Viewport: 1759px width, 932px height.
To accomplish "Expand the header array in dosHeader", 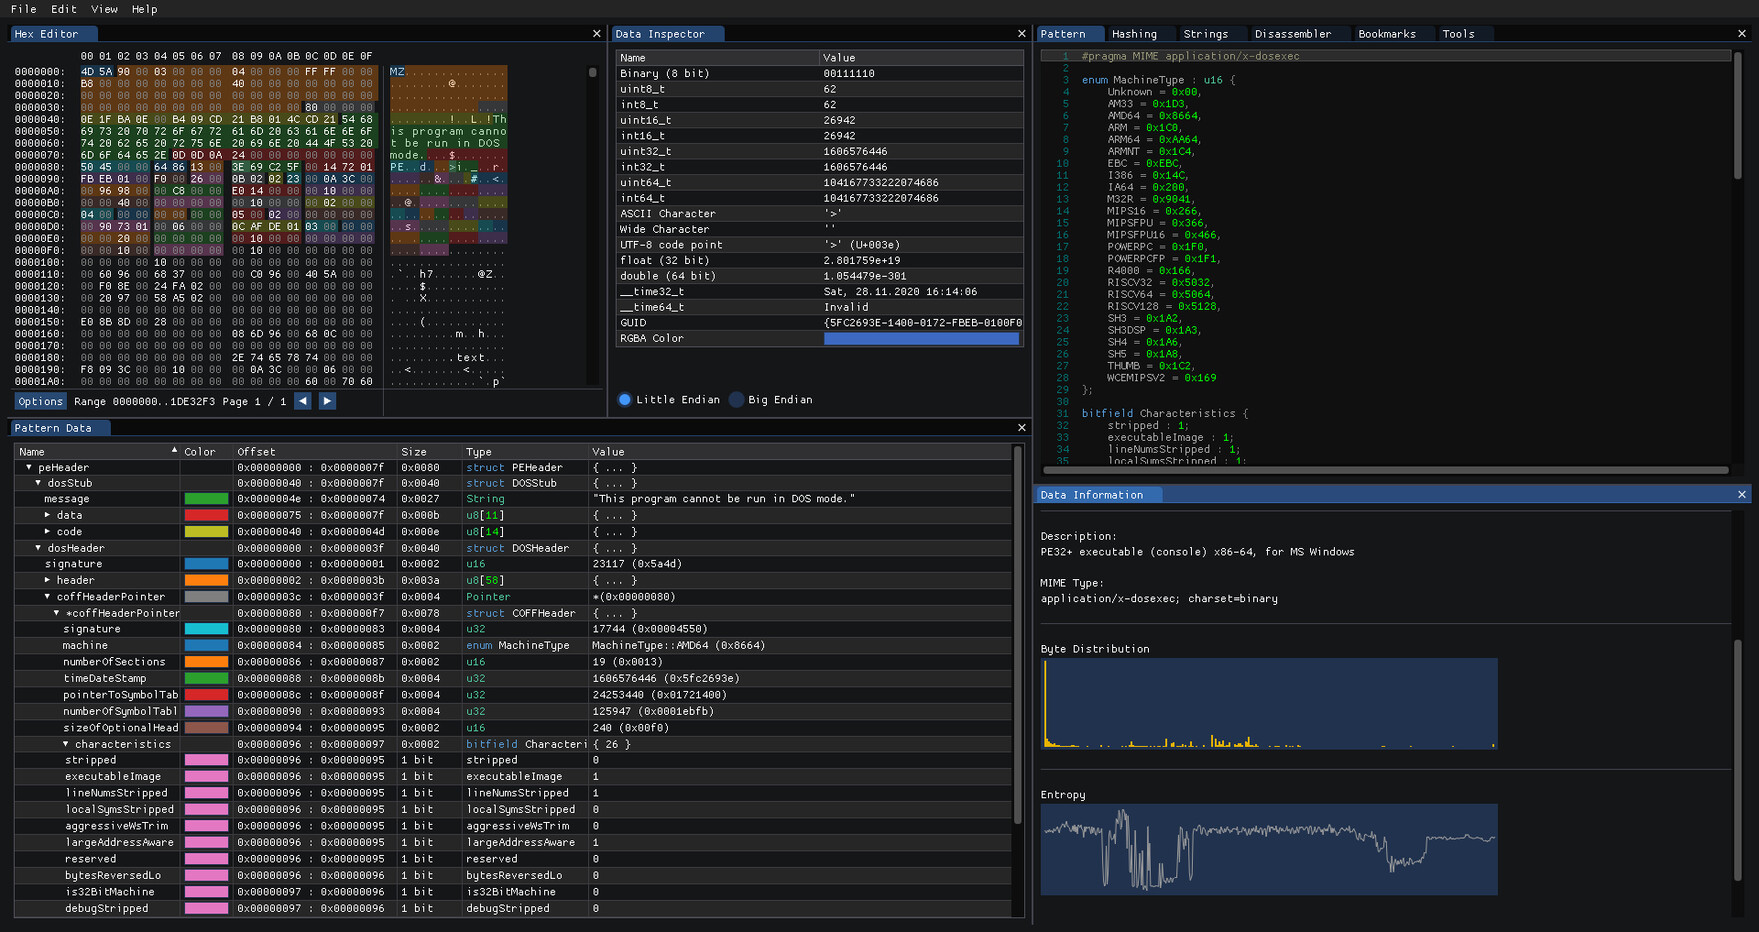I will click(47, 580).
